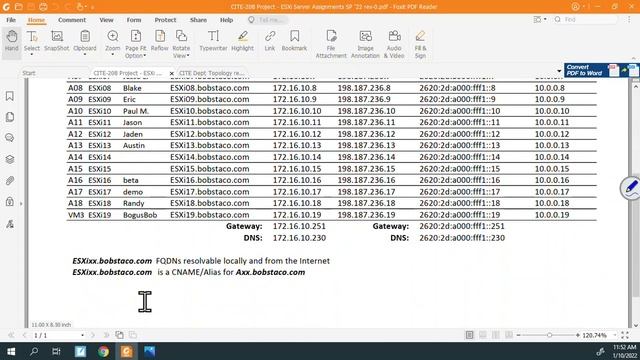Viewport: 640px width, 360px height.
Task: Click the page number field 1 / 1
Action: (56, 335)
